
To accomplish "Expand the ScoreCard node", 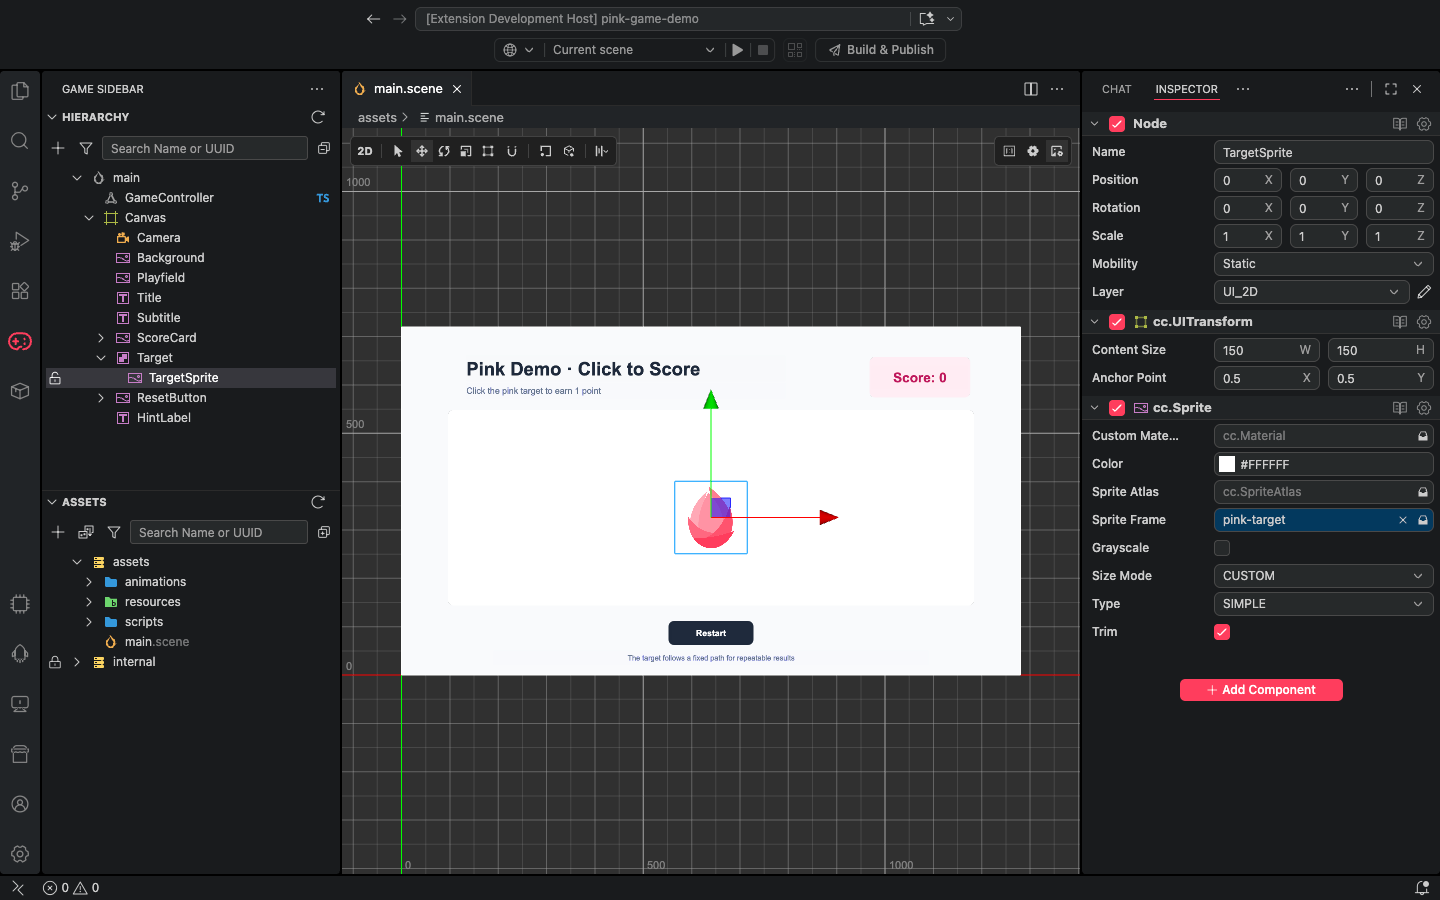I will click(x=101, y=338).
